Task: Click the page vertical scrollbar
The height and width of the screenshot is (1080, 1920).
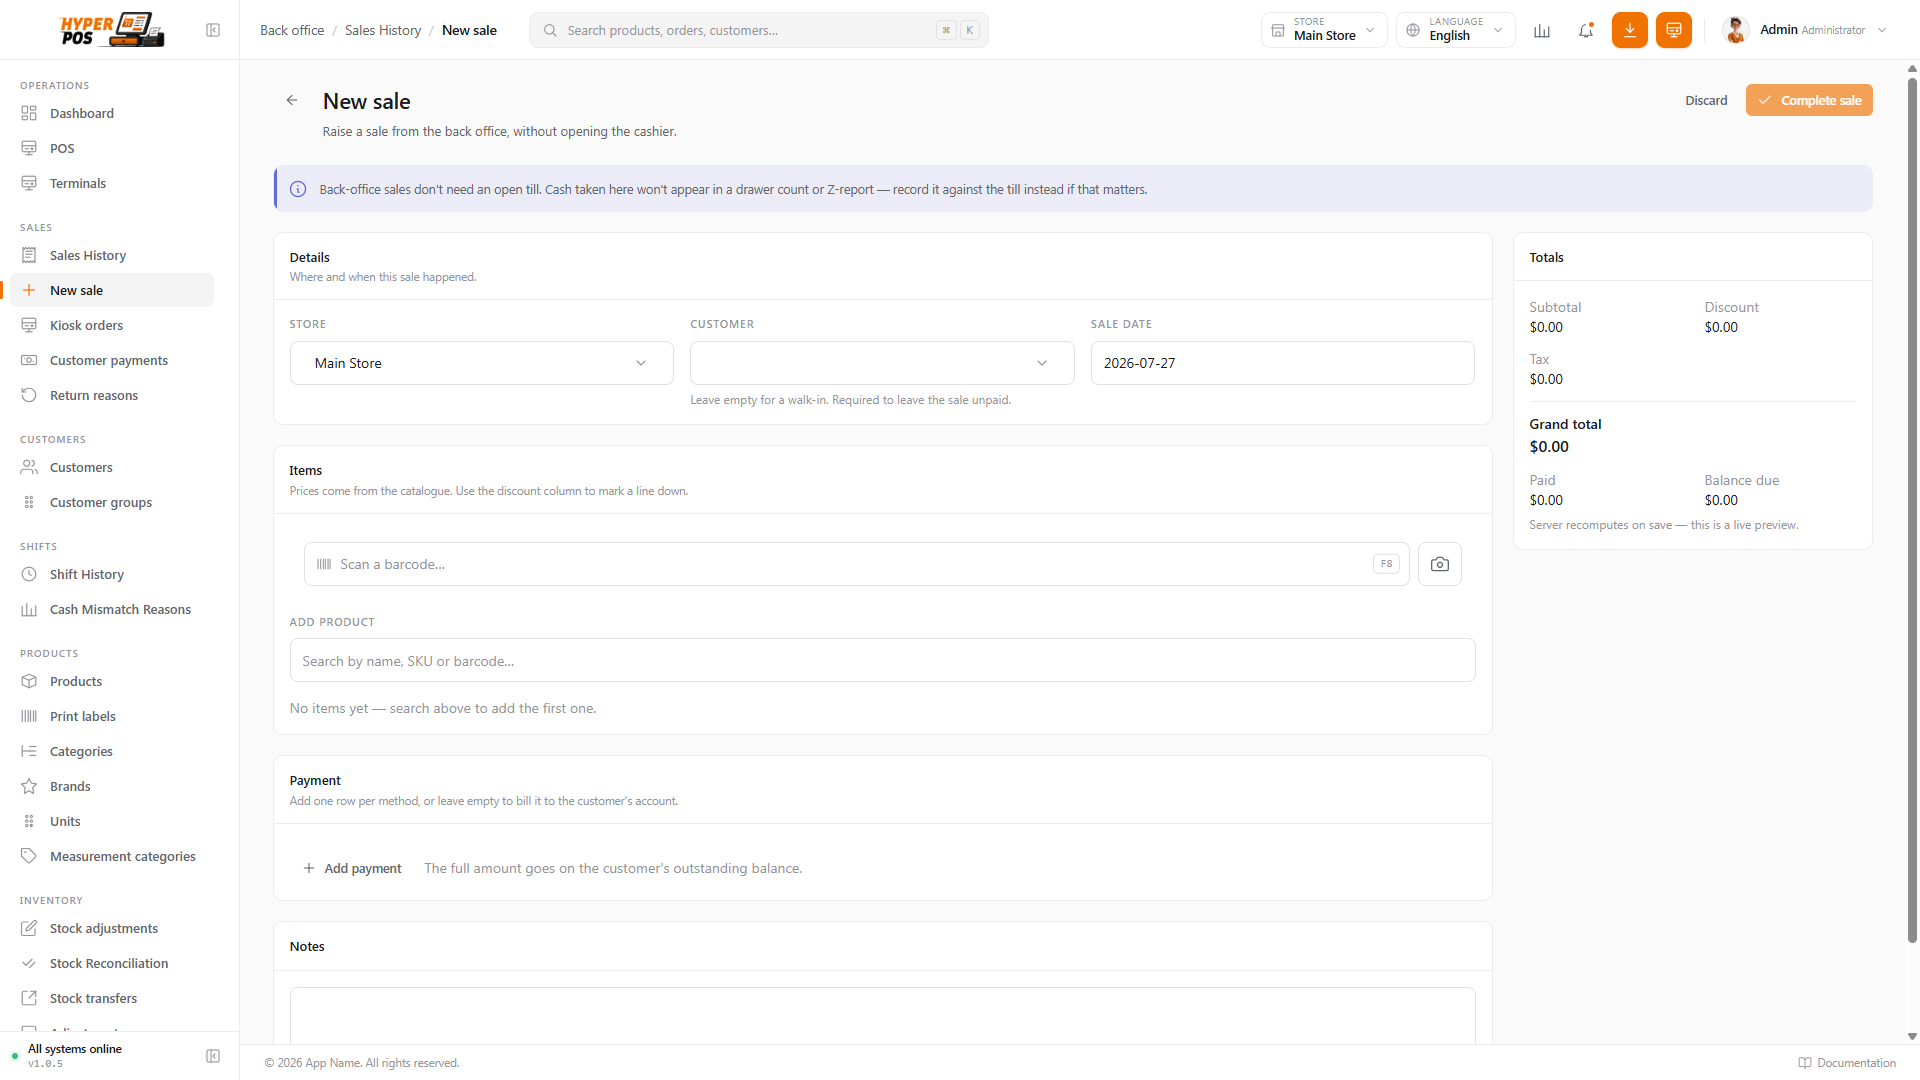Action: [x=1912, y=510]
